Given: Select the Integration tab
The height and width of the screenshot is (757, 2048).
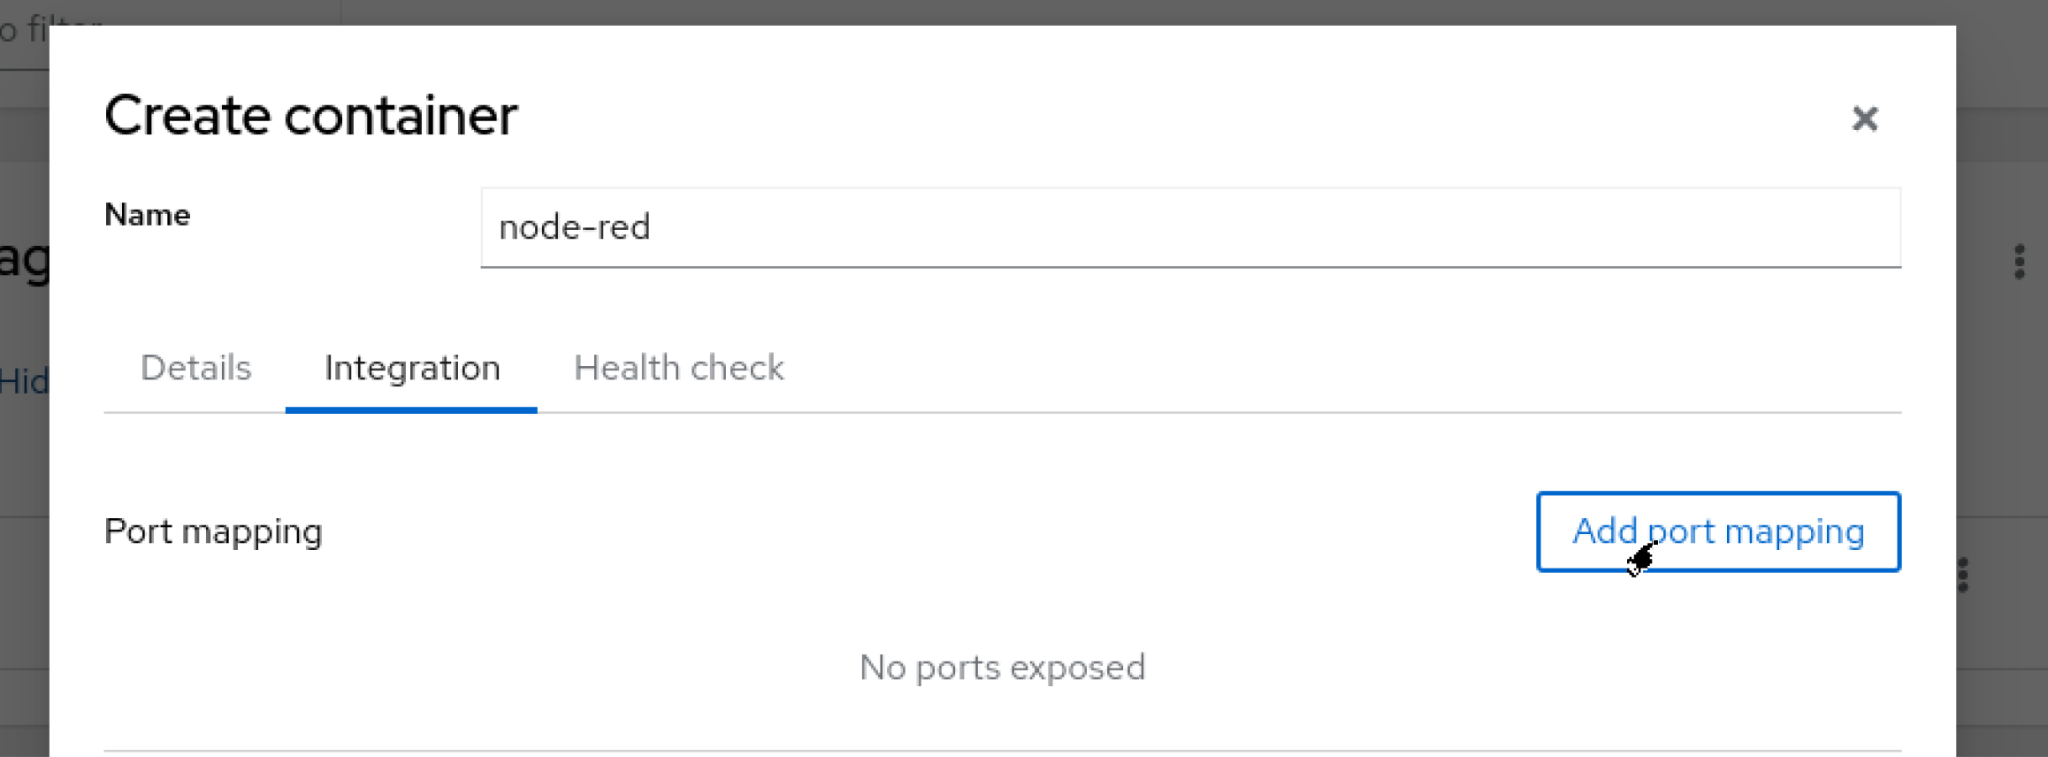Looking at the screenshot, I should 411,368.
